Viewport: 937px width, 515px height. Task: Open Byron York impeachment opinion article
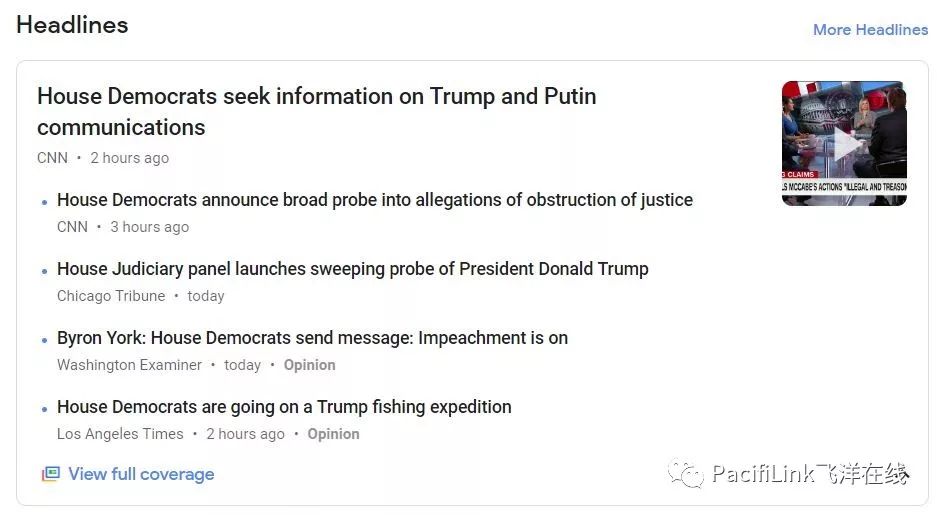click(x=312, y=338)
